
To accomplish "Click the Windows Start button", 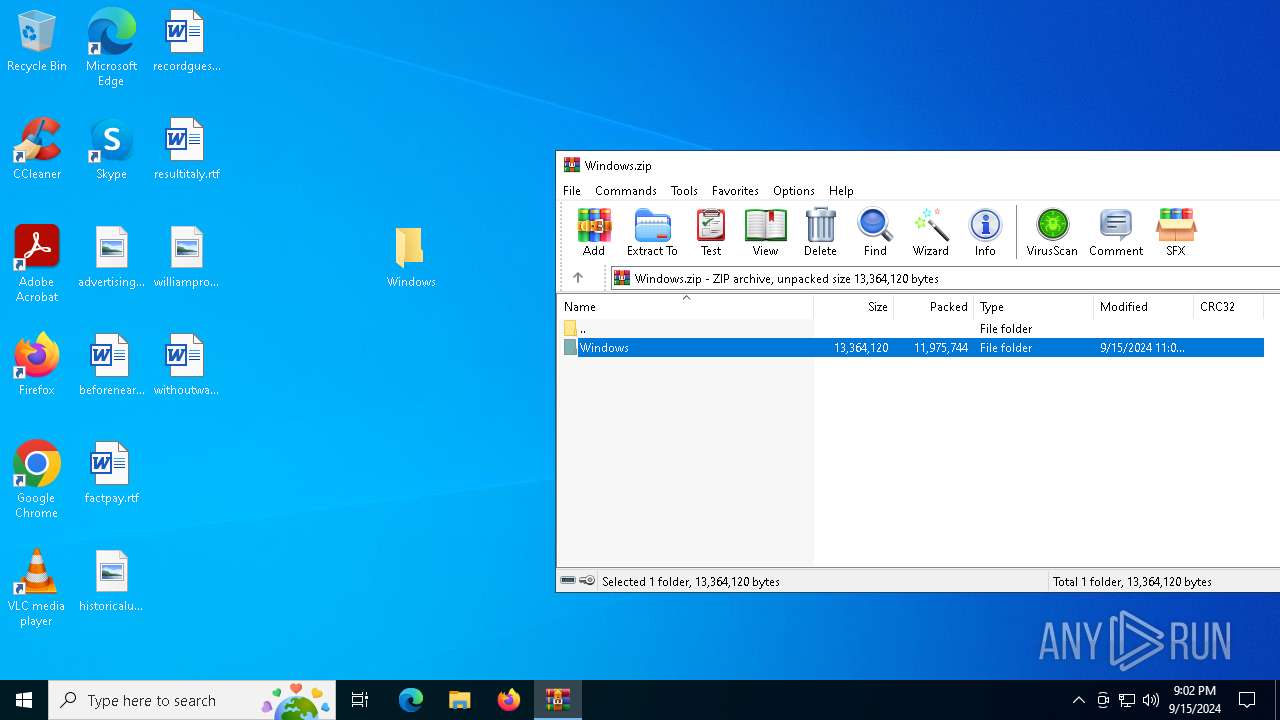I will click(24, 700).
